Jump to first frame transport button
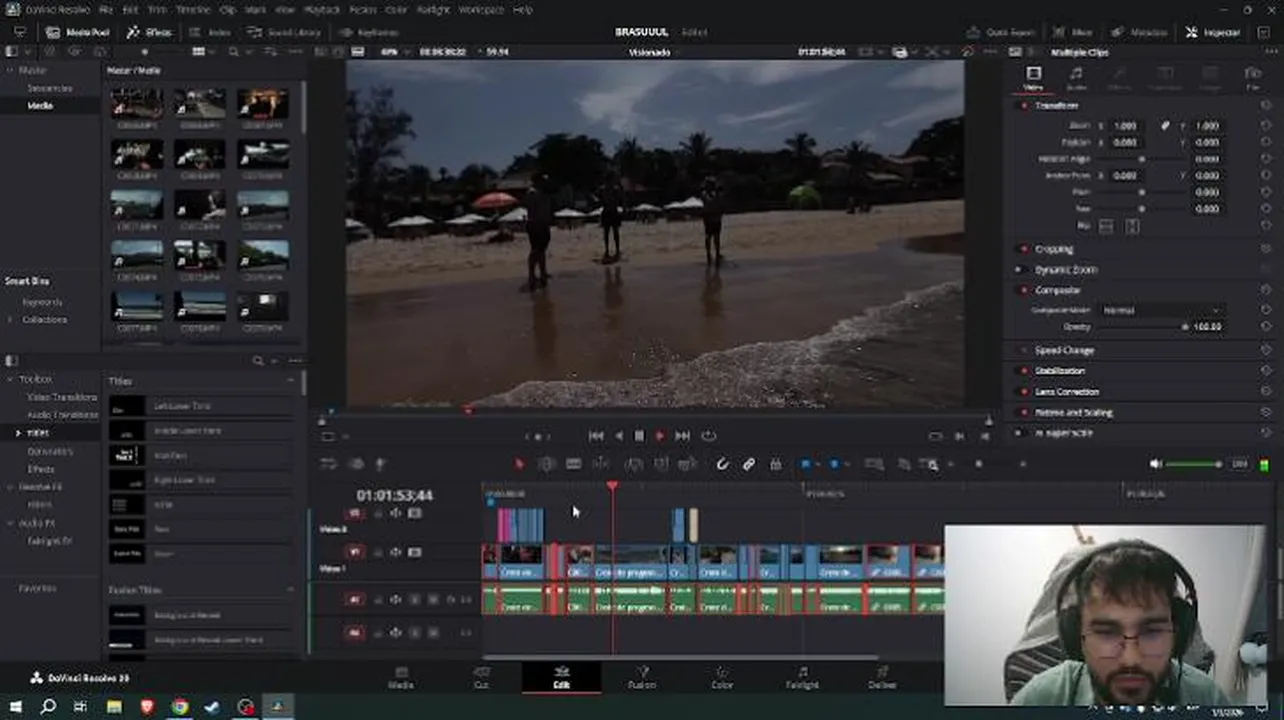 [x=596, y=436]
